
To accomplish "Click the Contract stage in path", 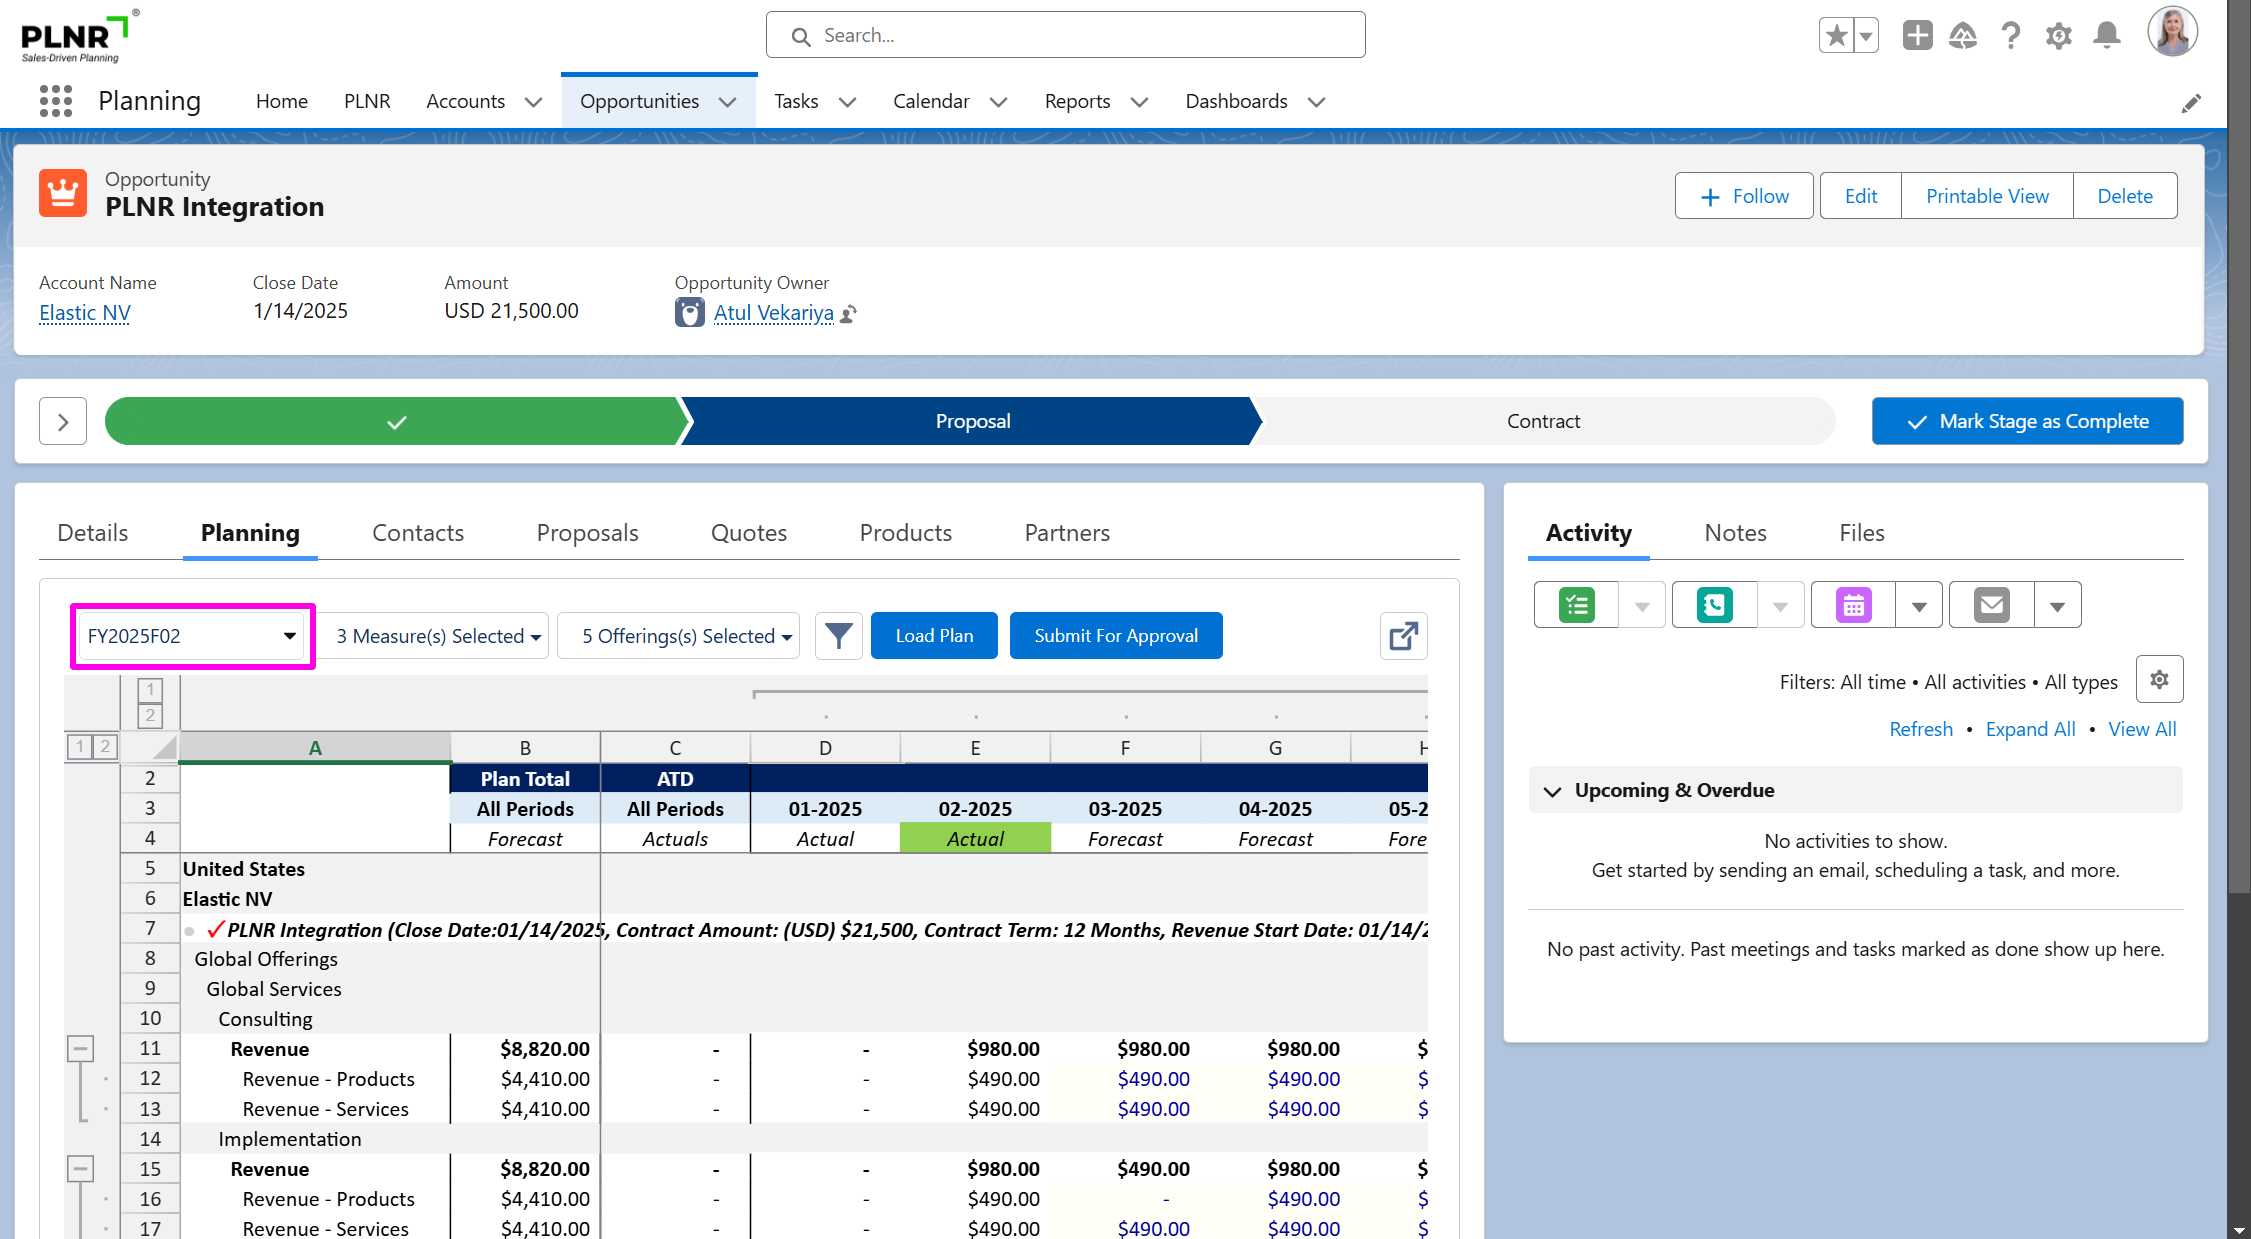I will pyautogui.click(x=1542, y=421).
